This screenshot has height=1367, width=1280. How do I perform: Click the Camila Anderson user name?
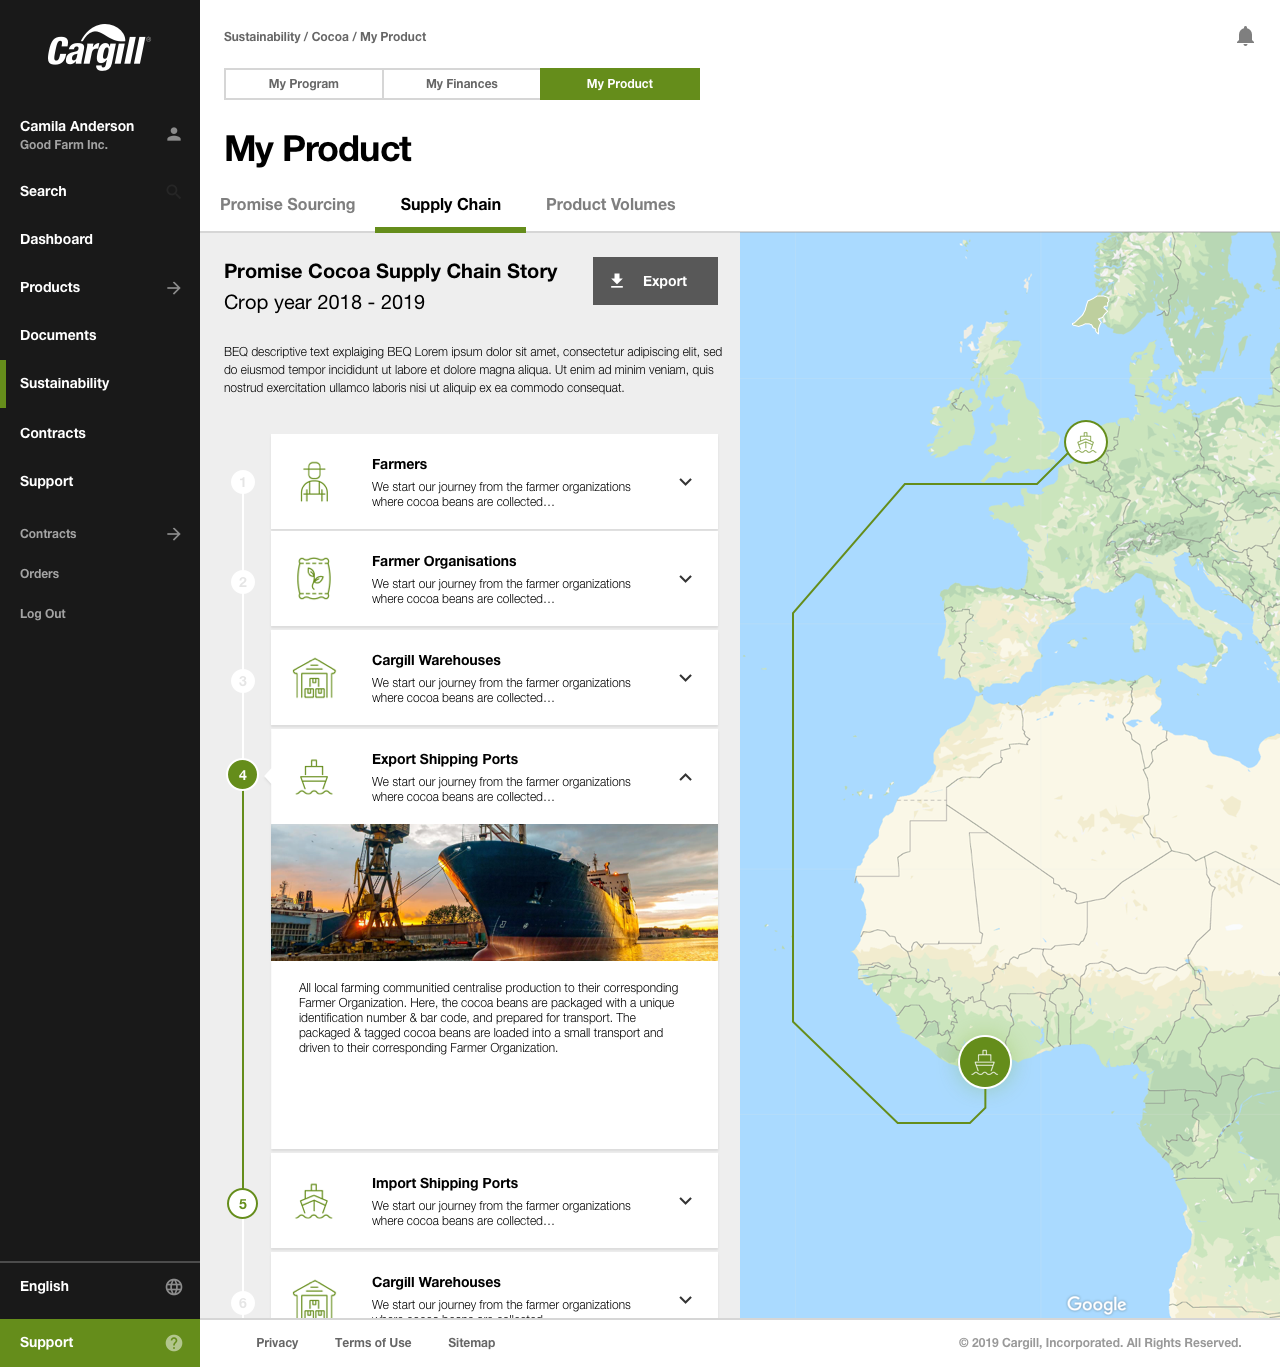77,126
